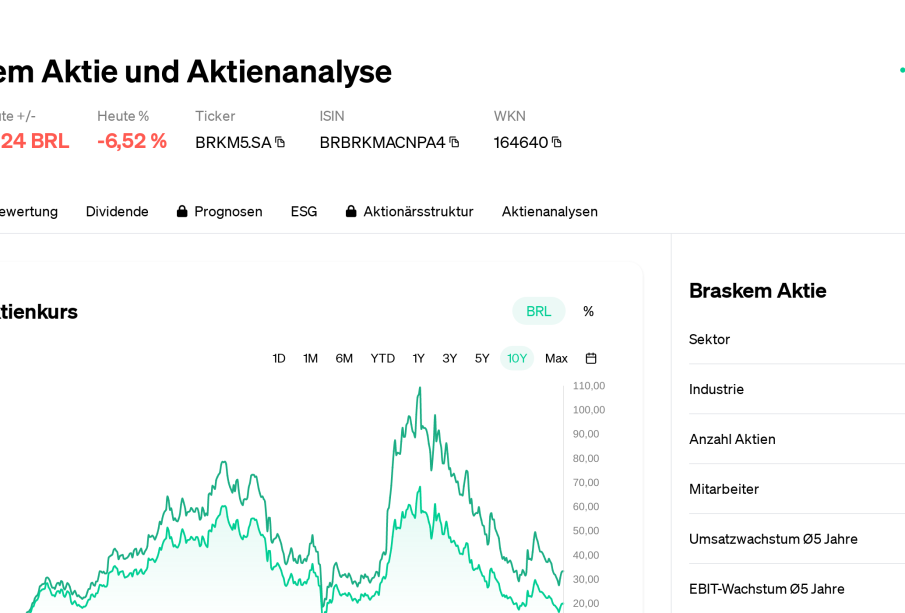
Task: Switch chart to BRL currency view
Action: [538, 311]
